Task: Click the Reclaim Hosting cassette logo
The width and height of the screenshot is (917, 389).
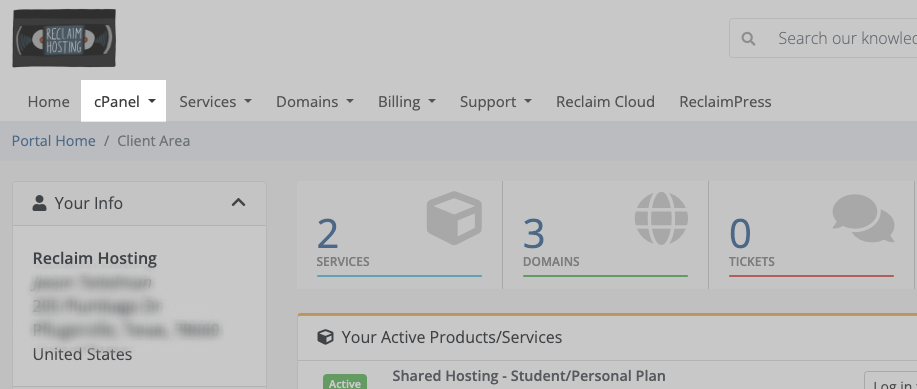Action: [x=64, y=38]
